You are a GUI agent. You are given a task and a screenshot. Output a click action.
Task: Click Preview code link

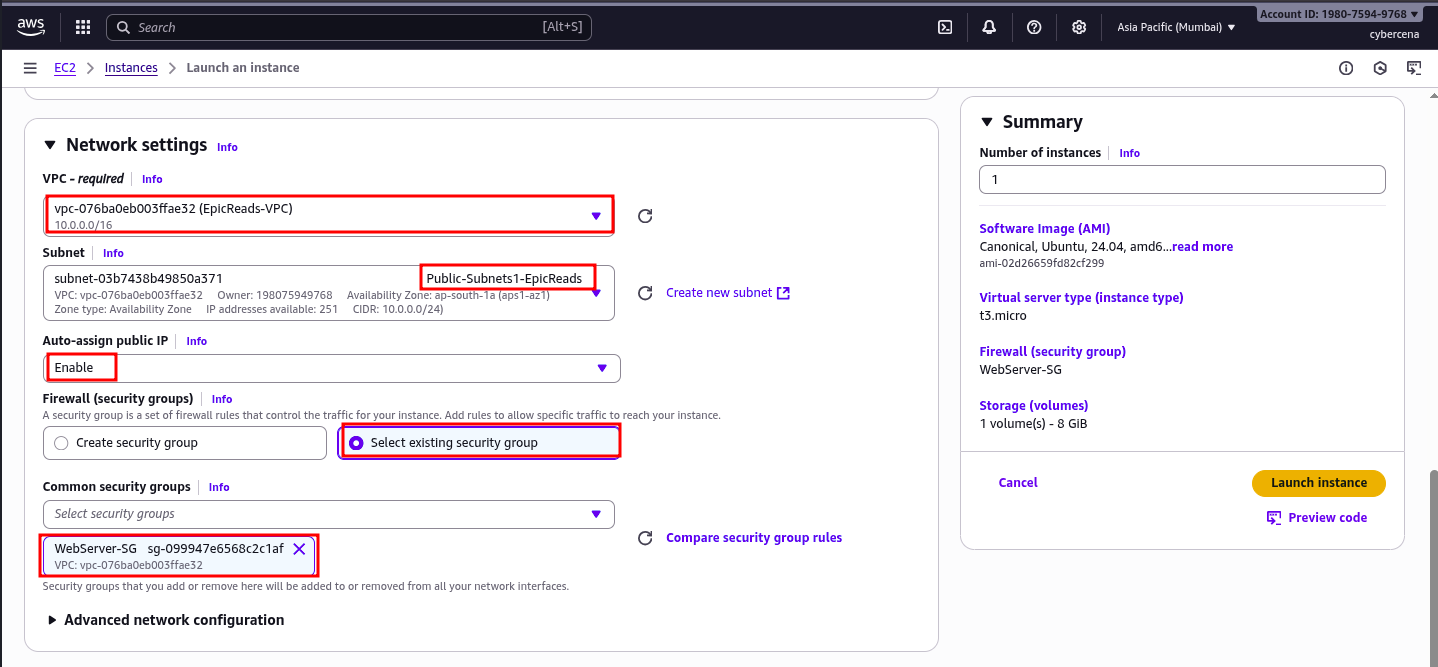[x=1327, y=517]
